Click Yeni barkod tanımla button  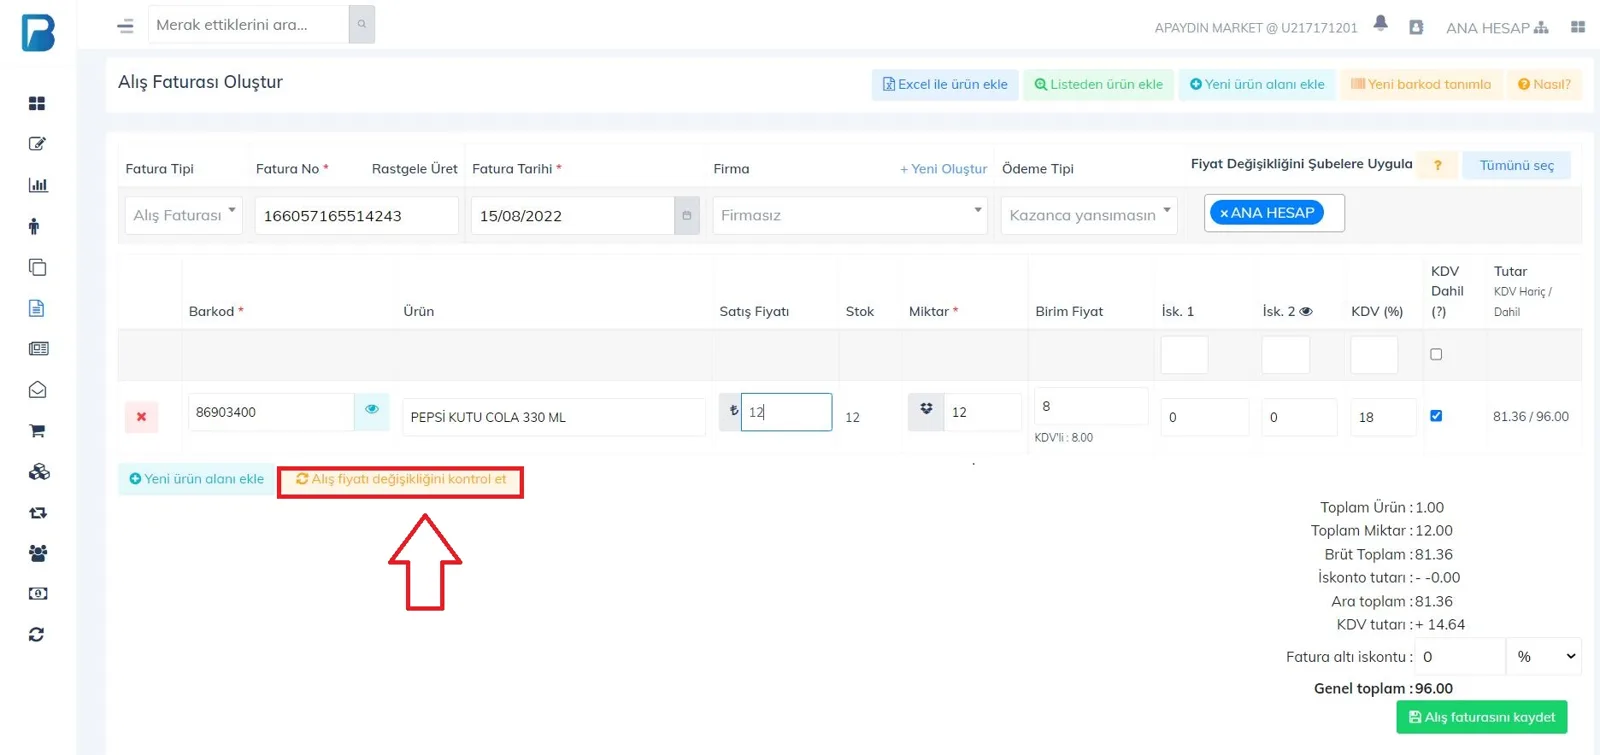pos(1421,84)
